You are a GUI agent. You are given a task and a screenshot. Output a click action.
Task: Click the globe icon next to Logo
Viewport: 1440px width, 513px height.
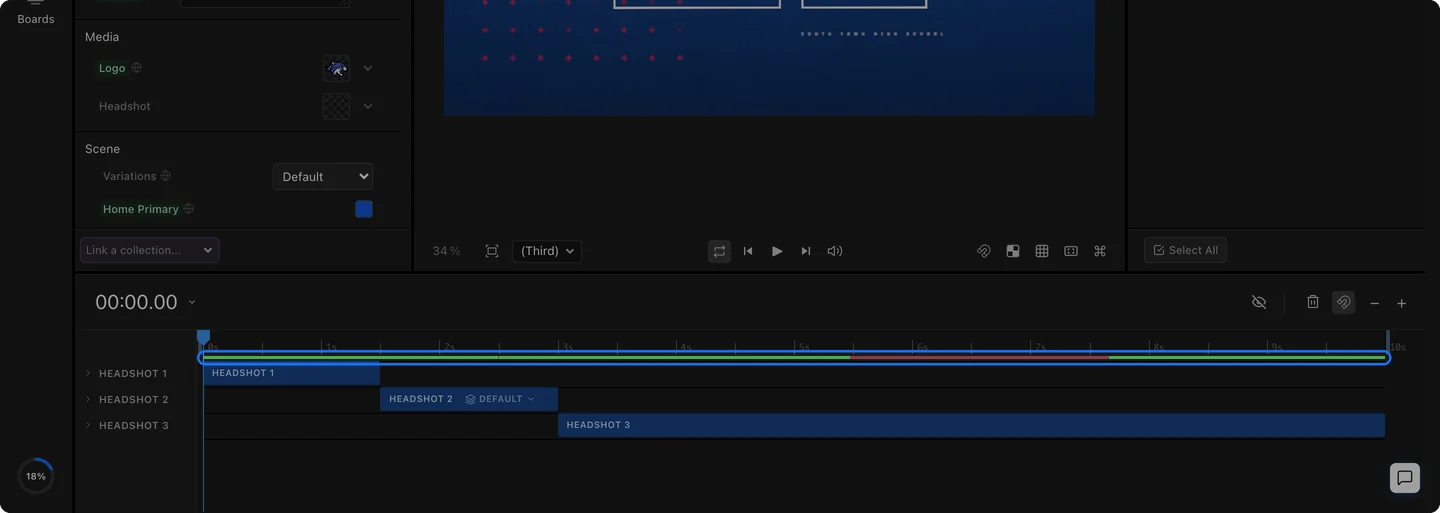(137, 68)
